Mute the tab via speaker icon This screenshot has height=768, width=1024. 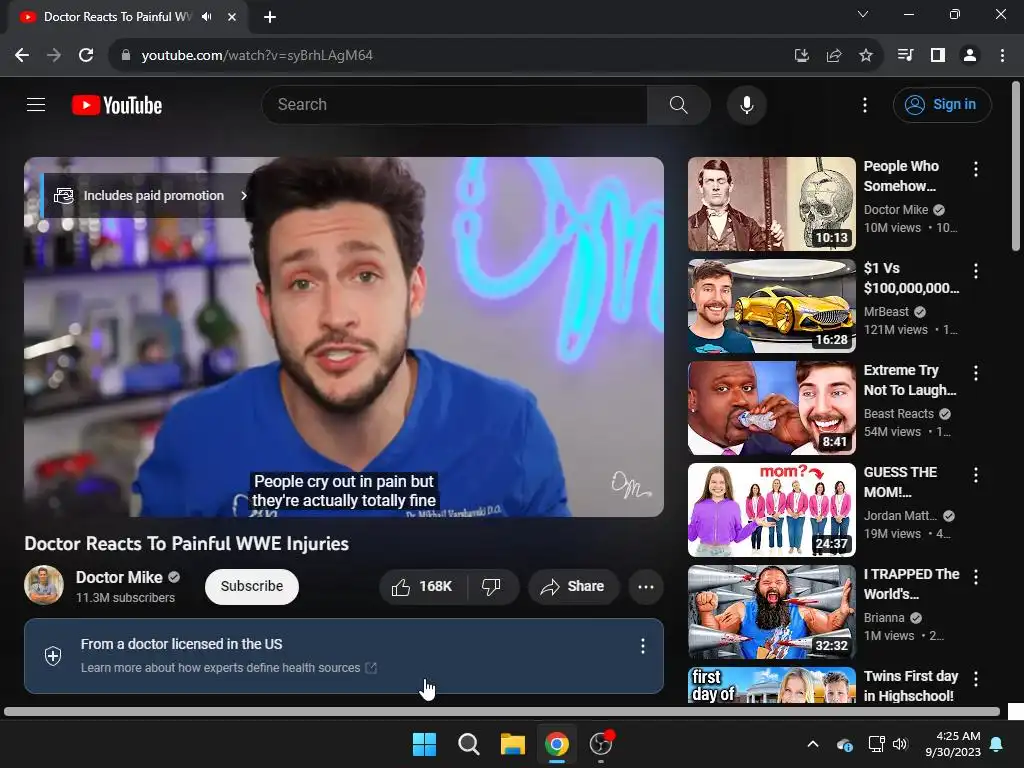(x=206, y=16)
